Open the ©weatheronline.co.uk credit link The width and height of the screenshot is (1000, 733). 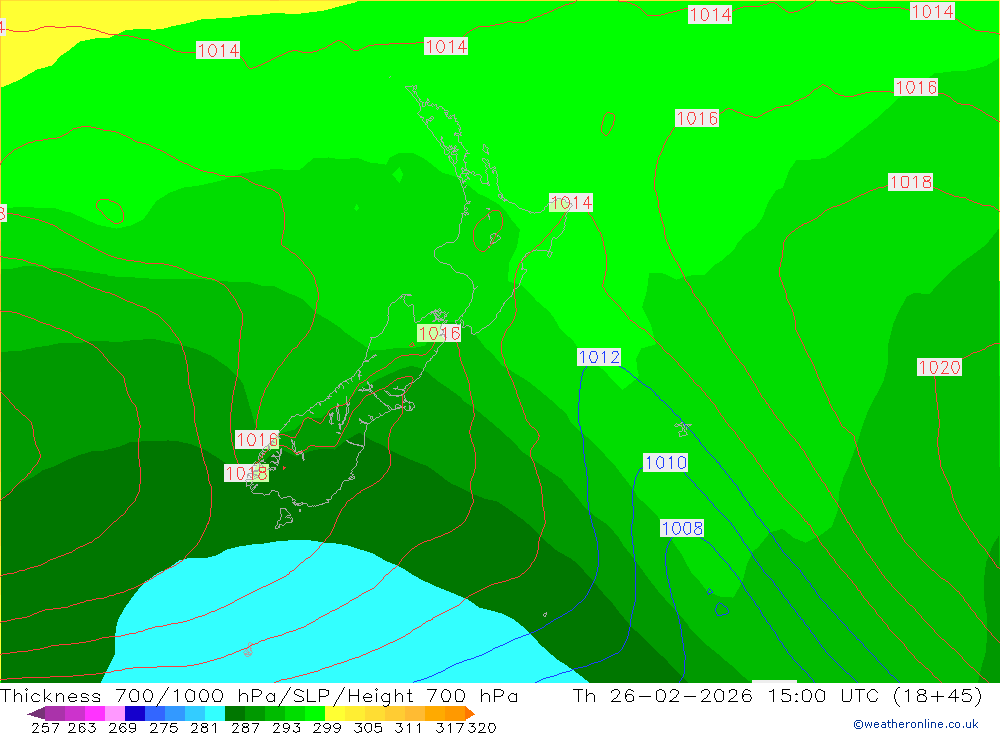coord(916,724)
